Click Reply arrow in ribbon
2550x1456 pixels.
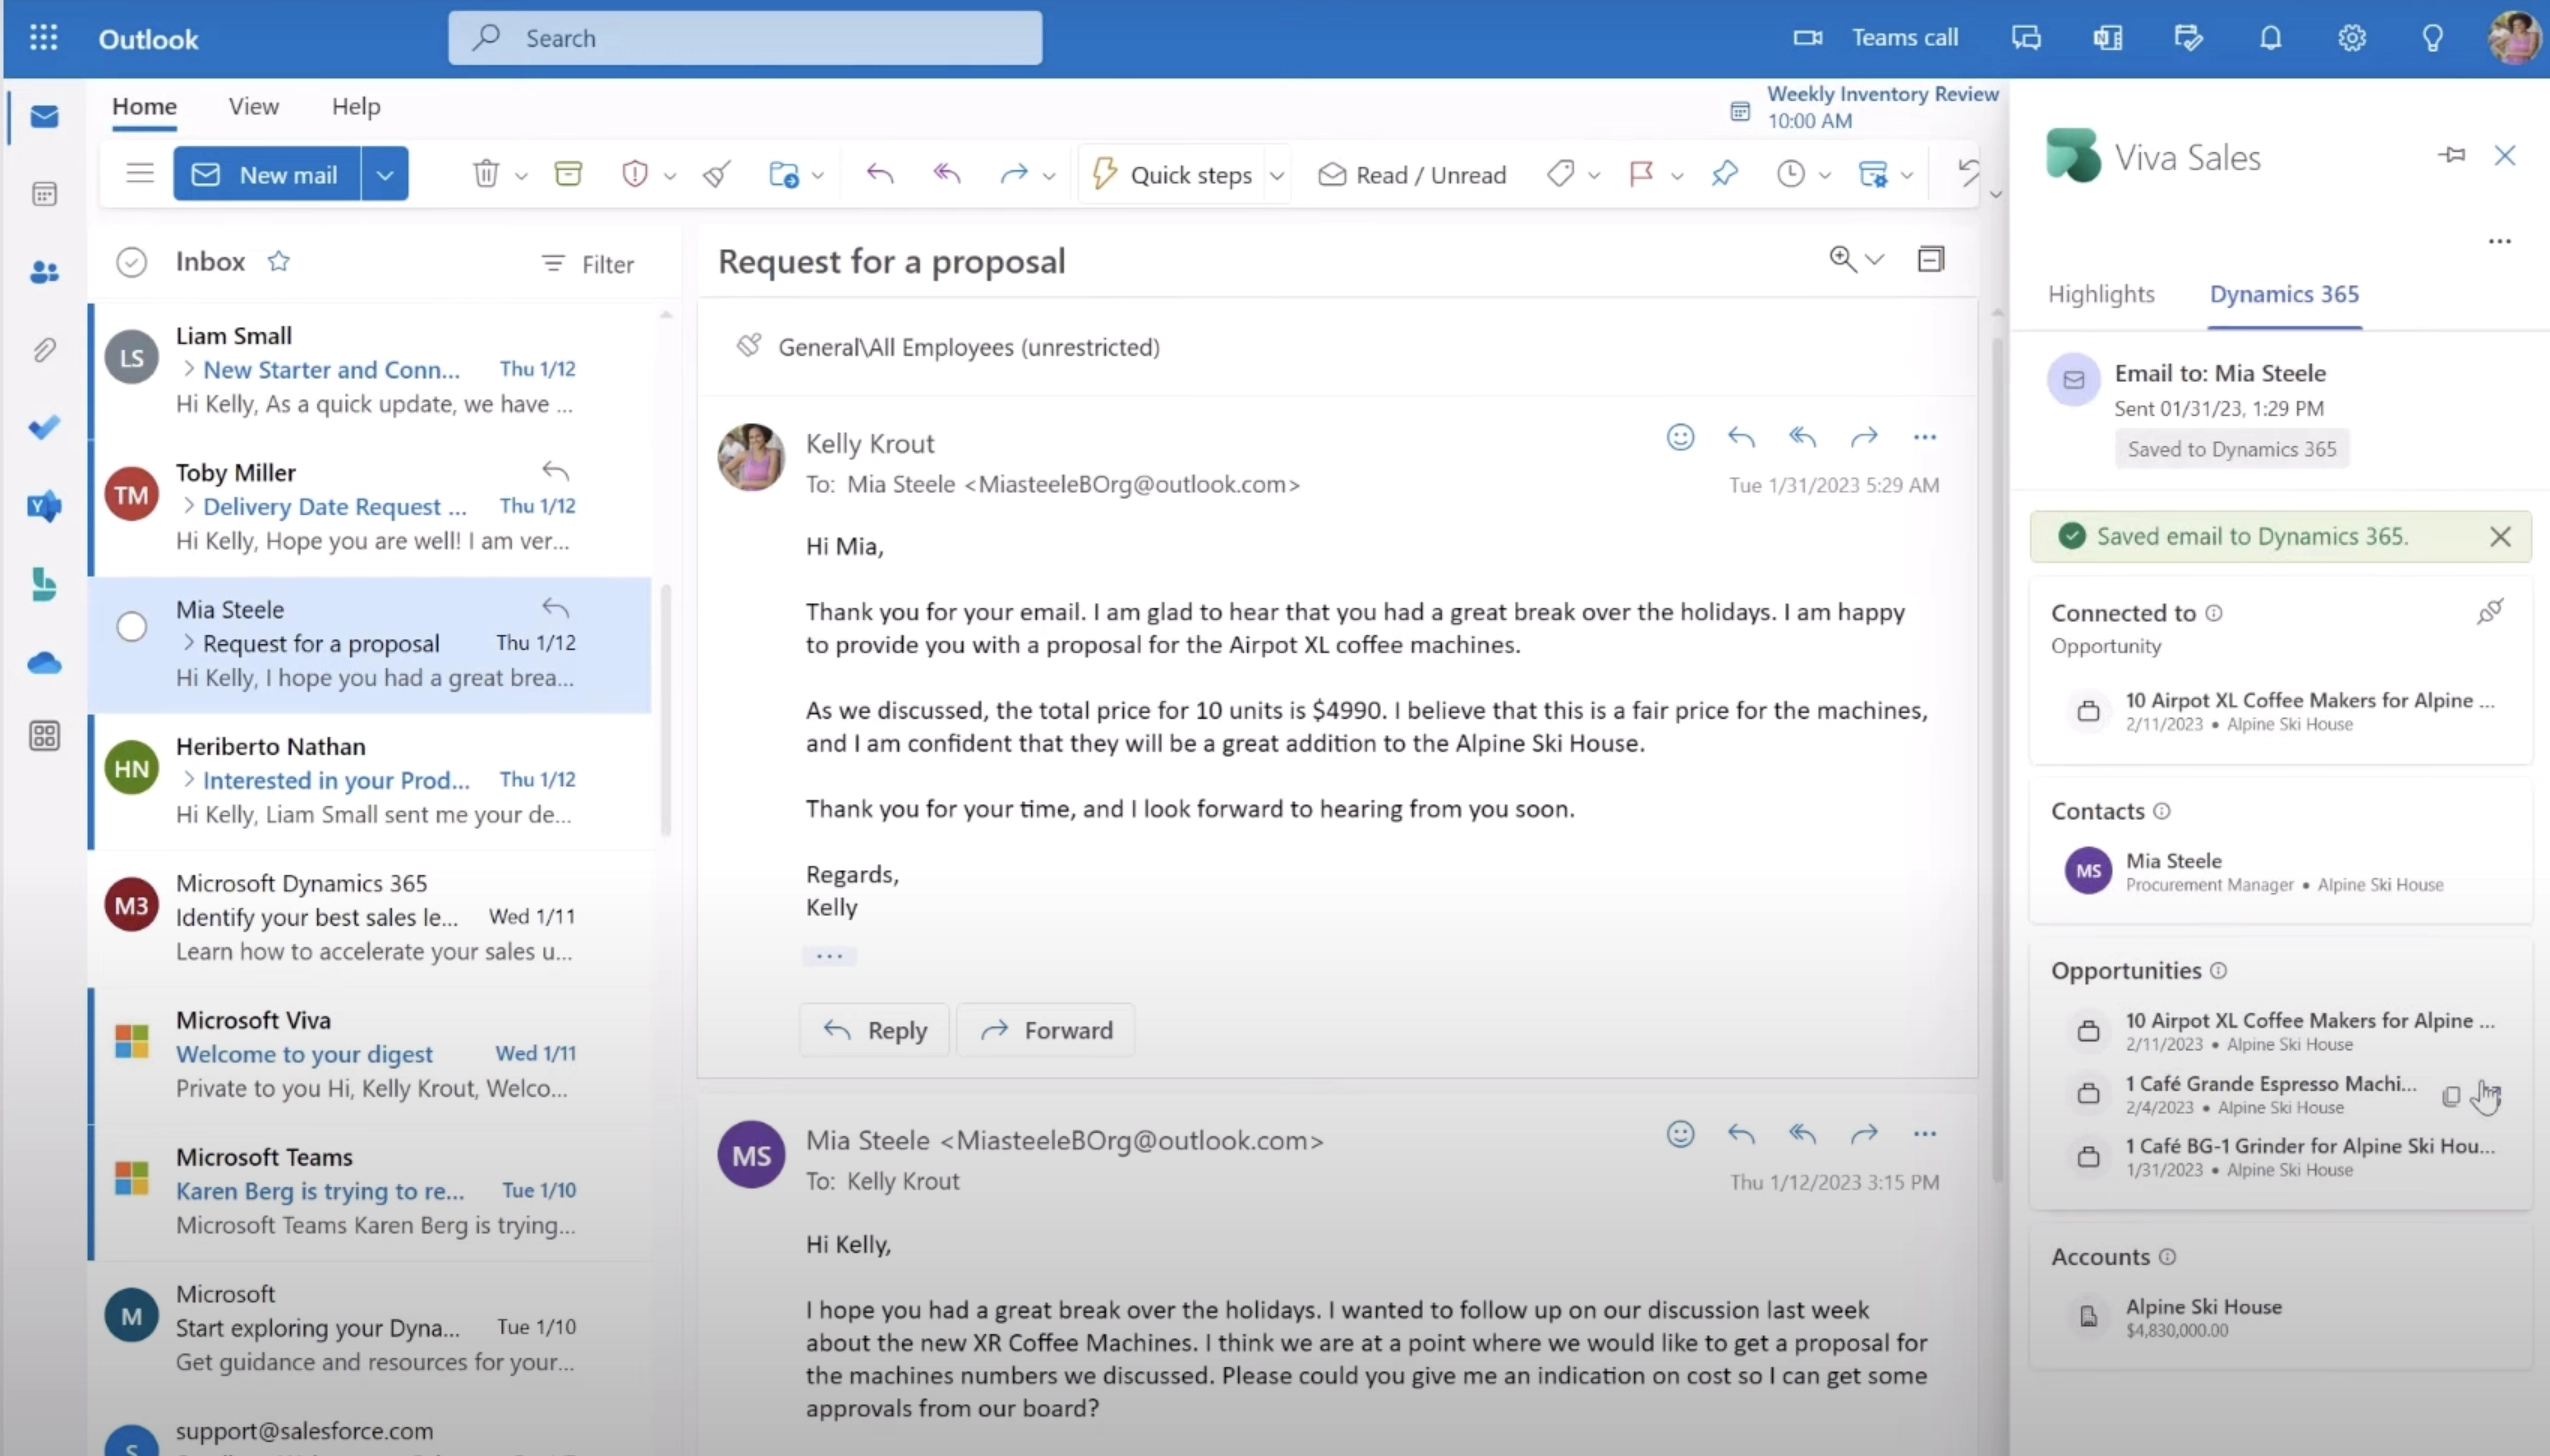click(880, 174)
